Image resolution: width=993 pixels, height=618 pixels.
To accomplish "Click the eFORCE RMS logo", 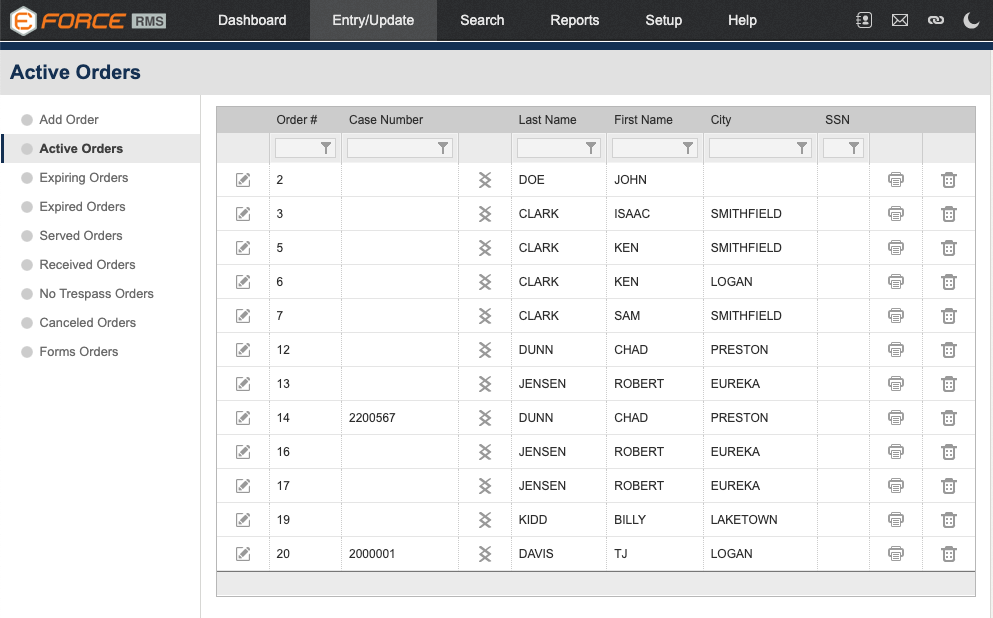I will click(85, 20).
